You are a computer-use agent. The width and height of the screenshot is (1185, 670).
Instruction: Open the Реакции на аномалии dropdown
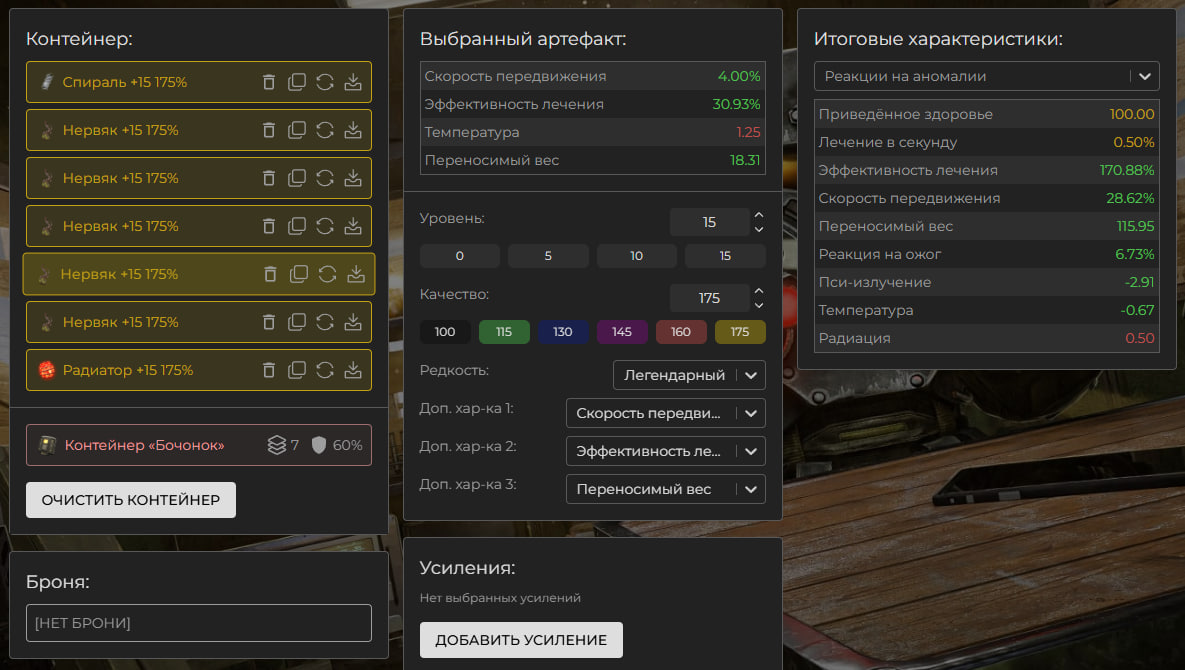(x=986, y=76)
